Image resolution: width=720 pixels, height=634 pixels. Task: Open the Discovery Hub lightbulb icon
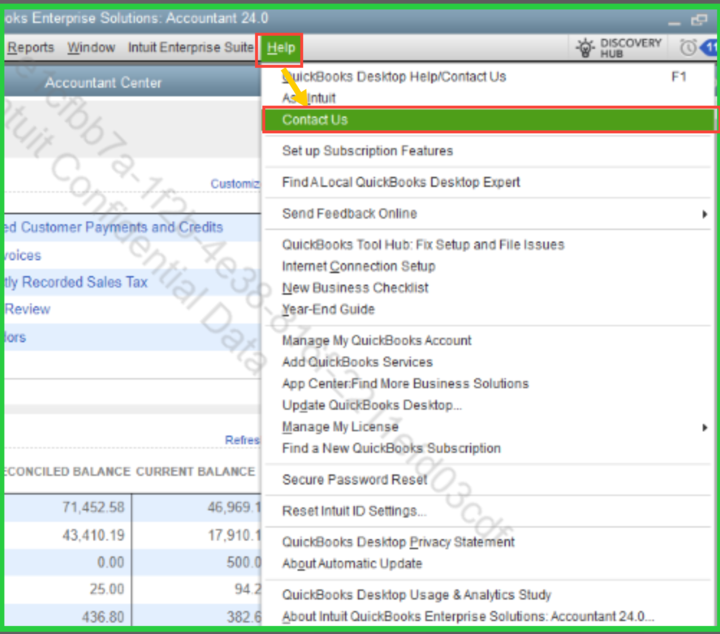(x=585, y=48)
